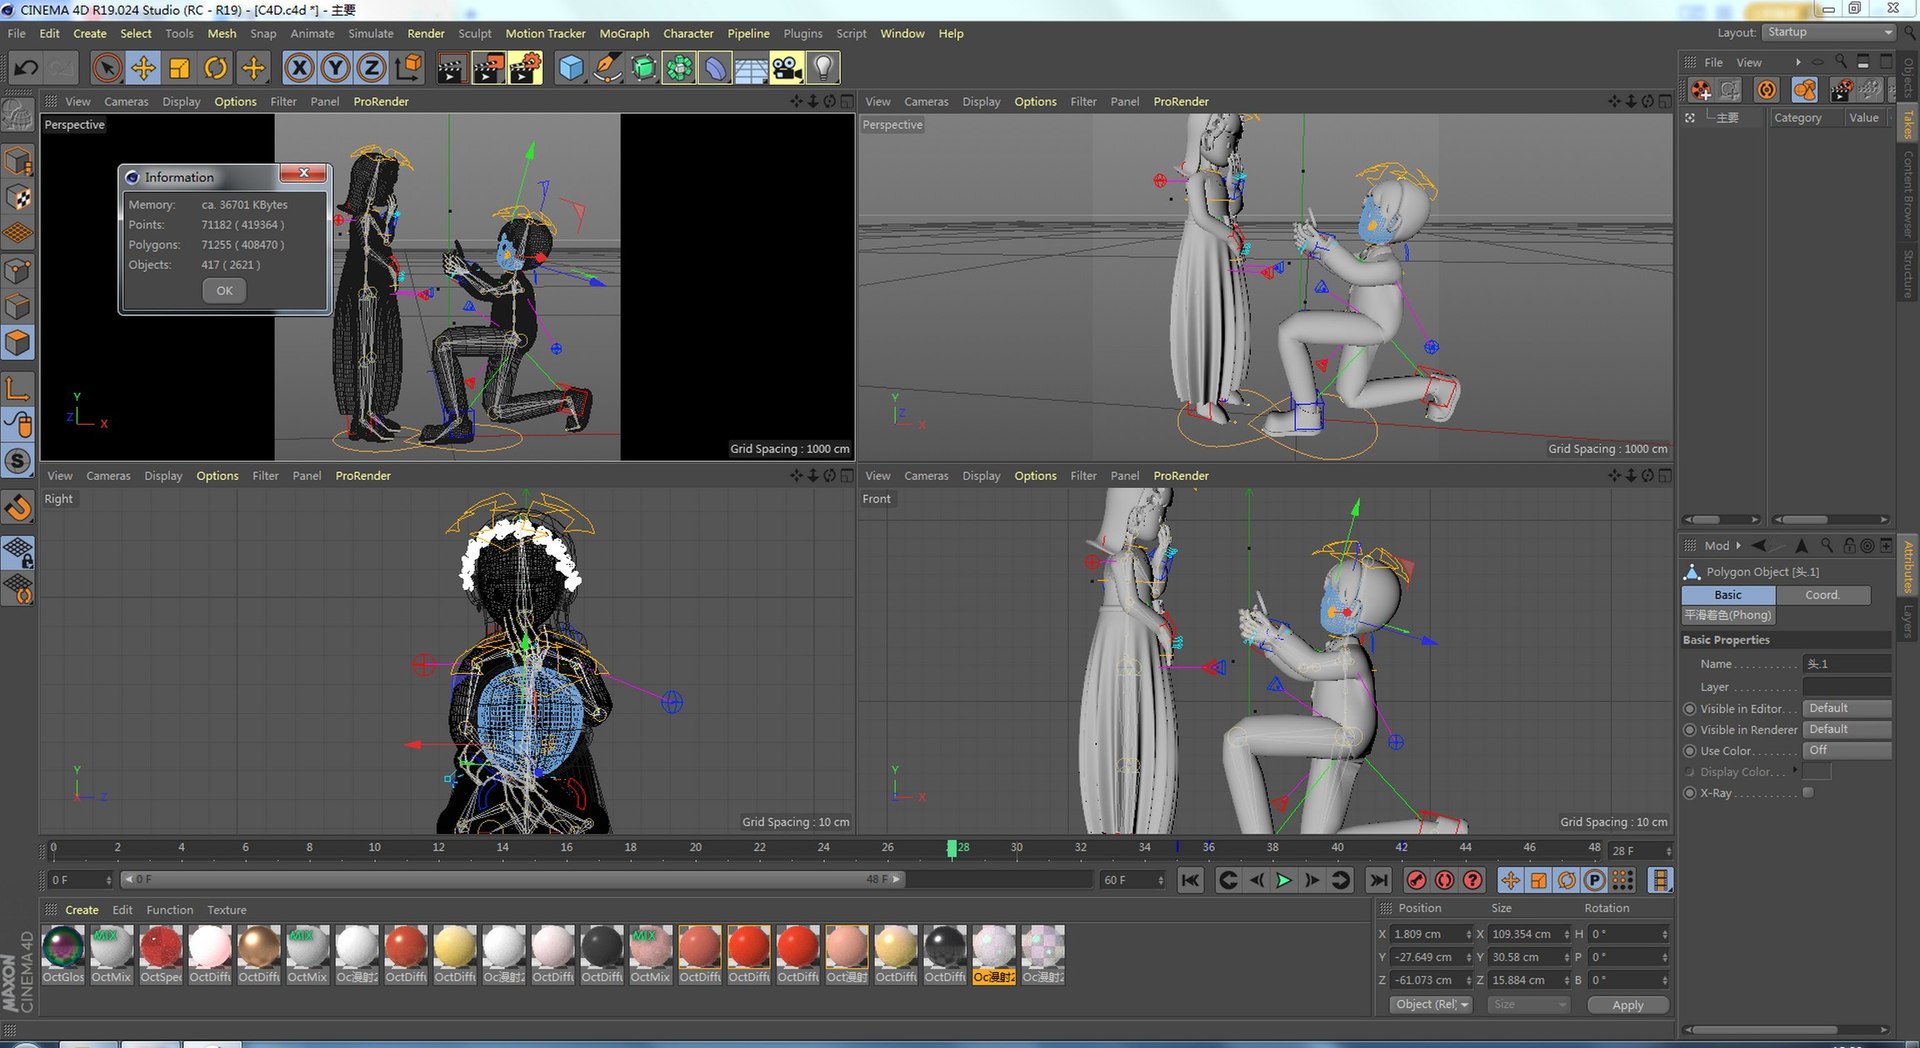The image size is (1920, 1048).
Task: Select the Rotate tool
Action: point(216,68)
